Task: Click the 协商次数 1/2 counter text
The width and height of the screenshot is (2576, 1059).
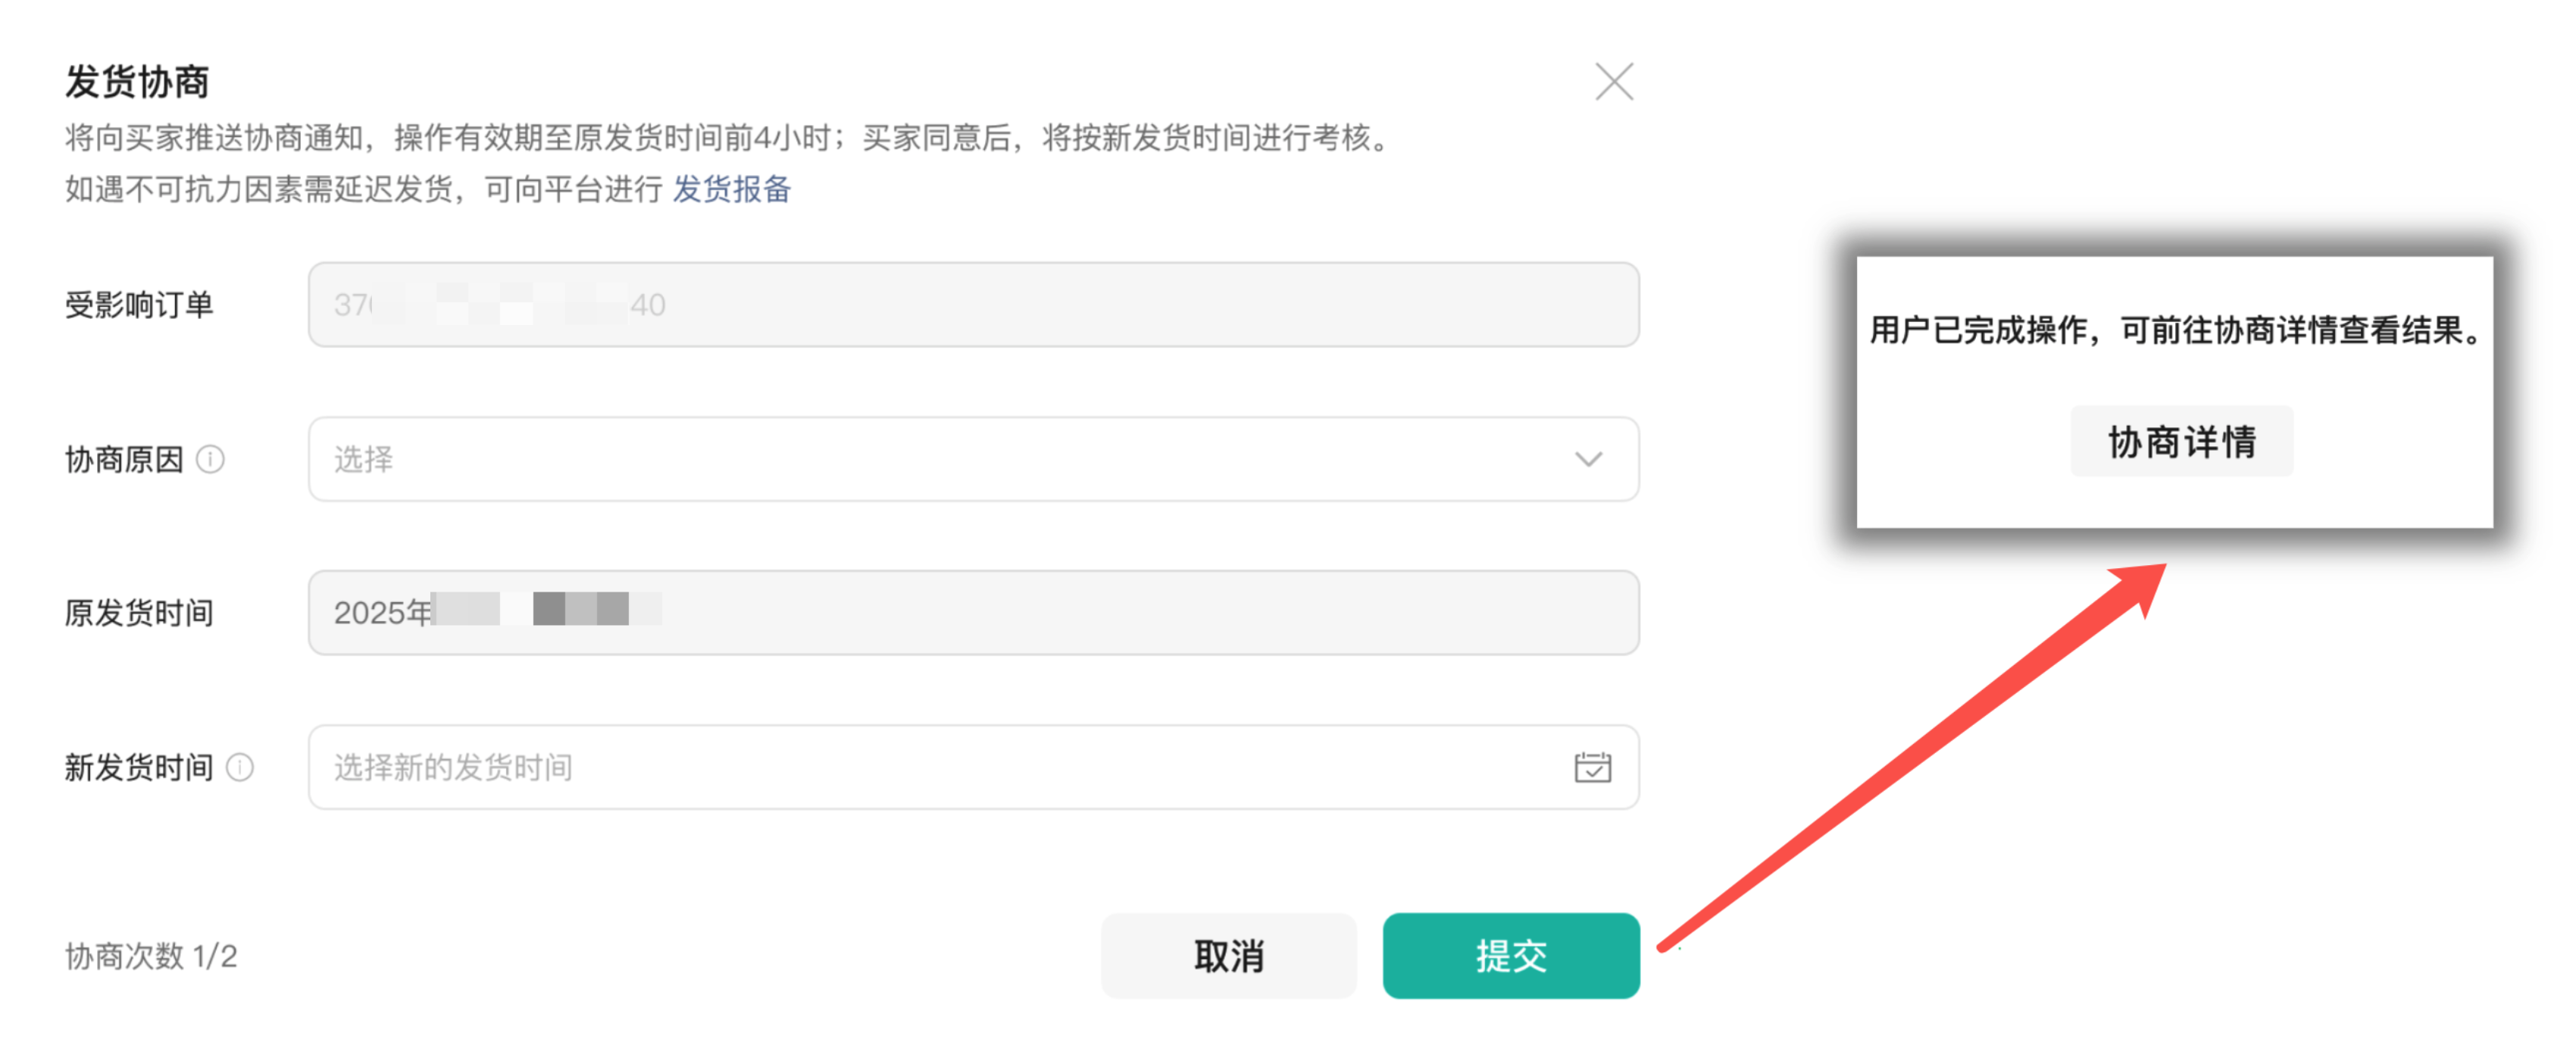Action: tap(151, 956)
